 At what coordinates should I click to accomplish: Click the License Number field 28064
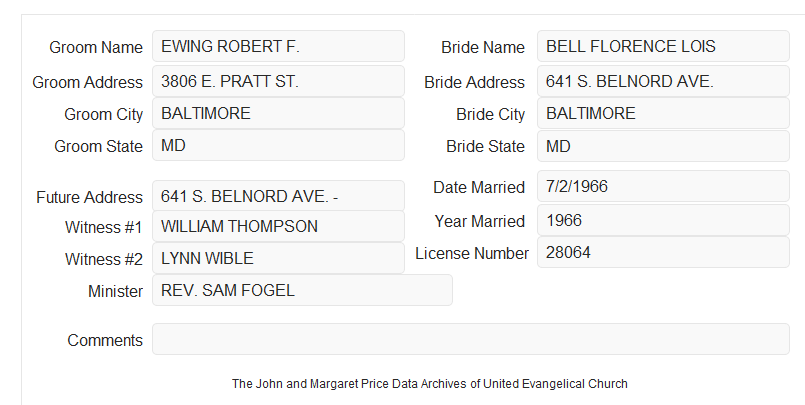(x=663, y=252)
